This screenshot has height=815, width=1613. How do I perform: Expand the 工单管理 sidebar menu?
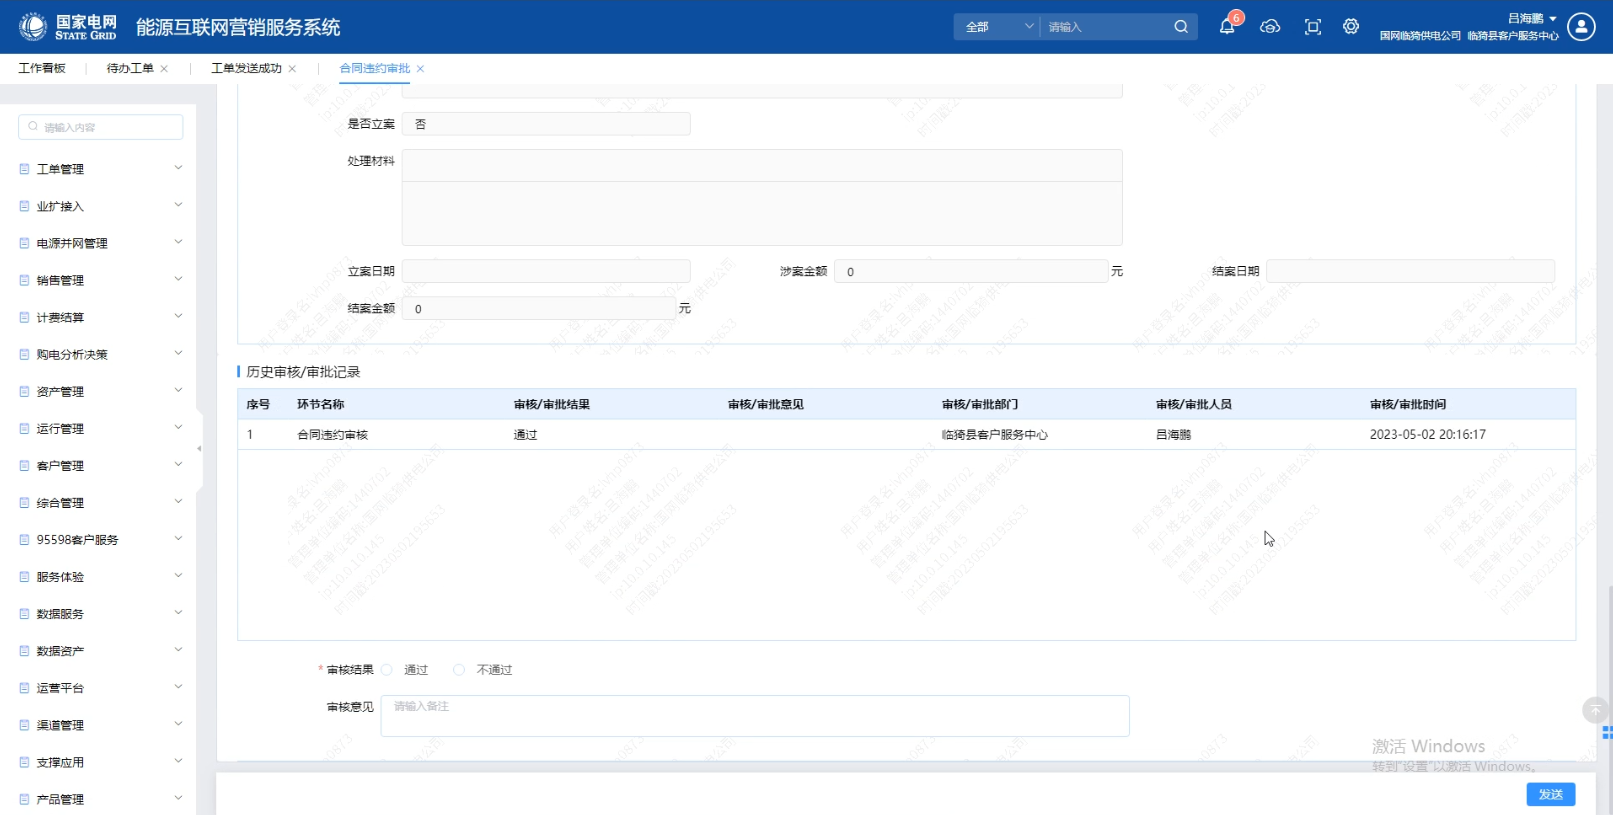[x=100, y=169]
